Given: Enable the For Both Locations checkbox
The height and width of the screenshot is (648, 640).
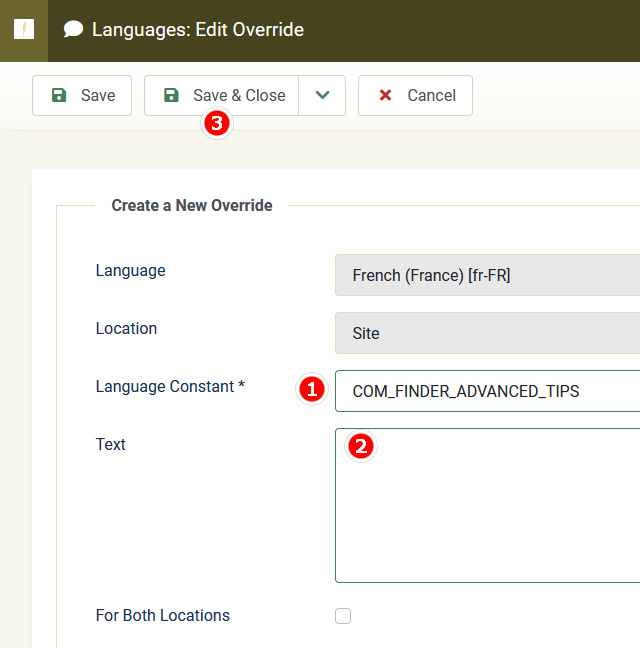Looking at the screenshot, I should pos(343,616).
